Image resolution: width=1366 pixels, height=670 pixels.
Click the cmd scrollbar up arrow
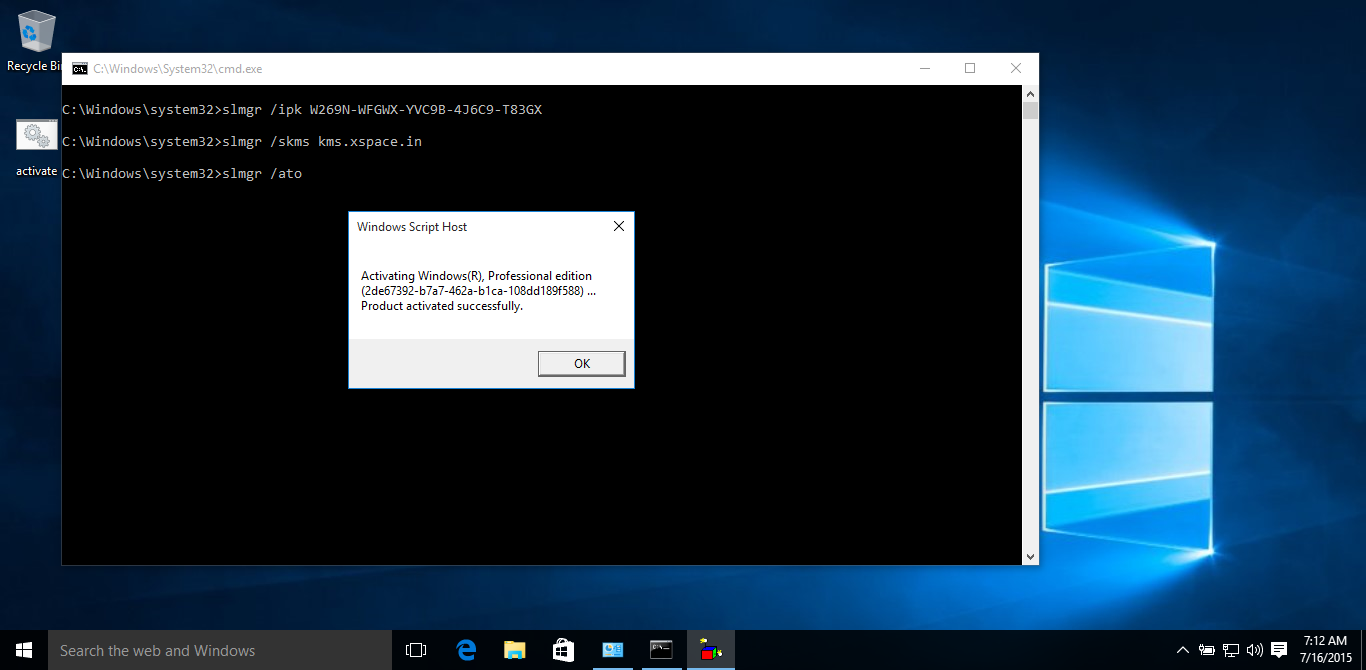coord(1030,93)
